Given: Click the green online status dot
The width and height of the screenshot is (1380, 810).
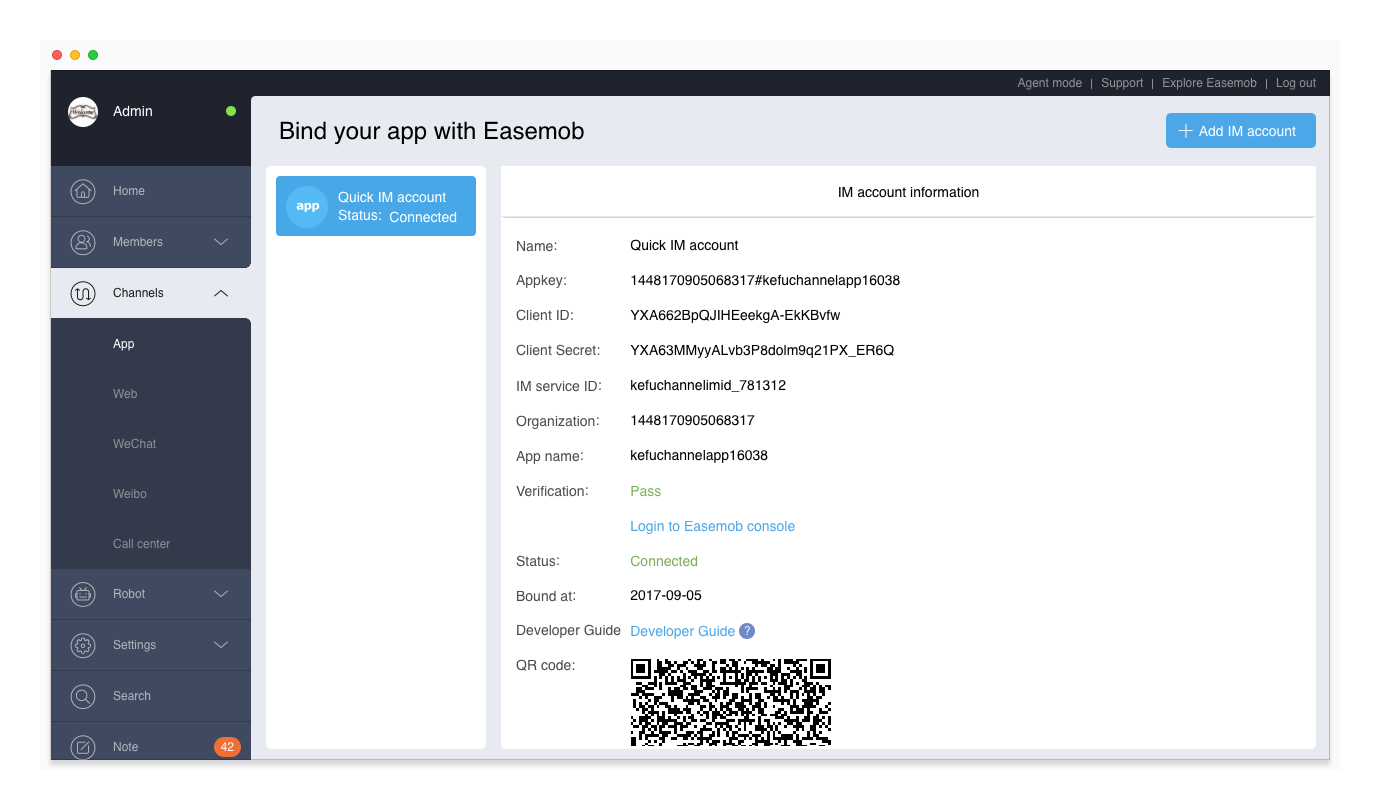Looking at the screenshot, I should pos(231,111).
